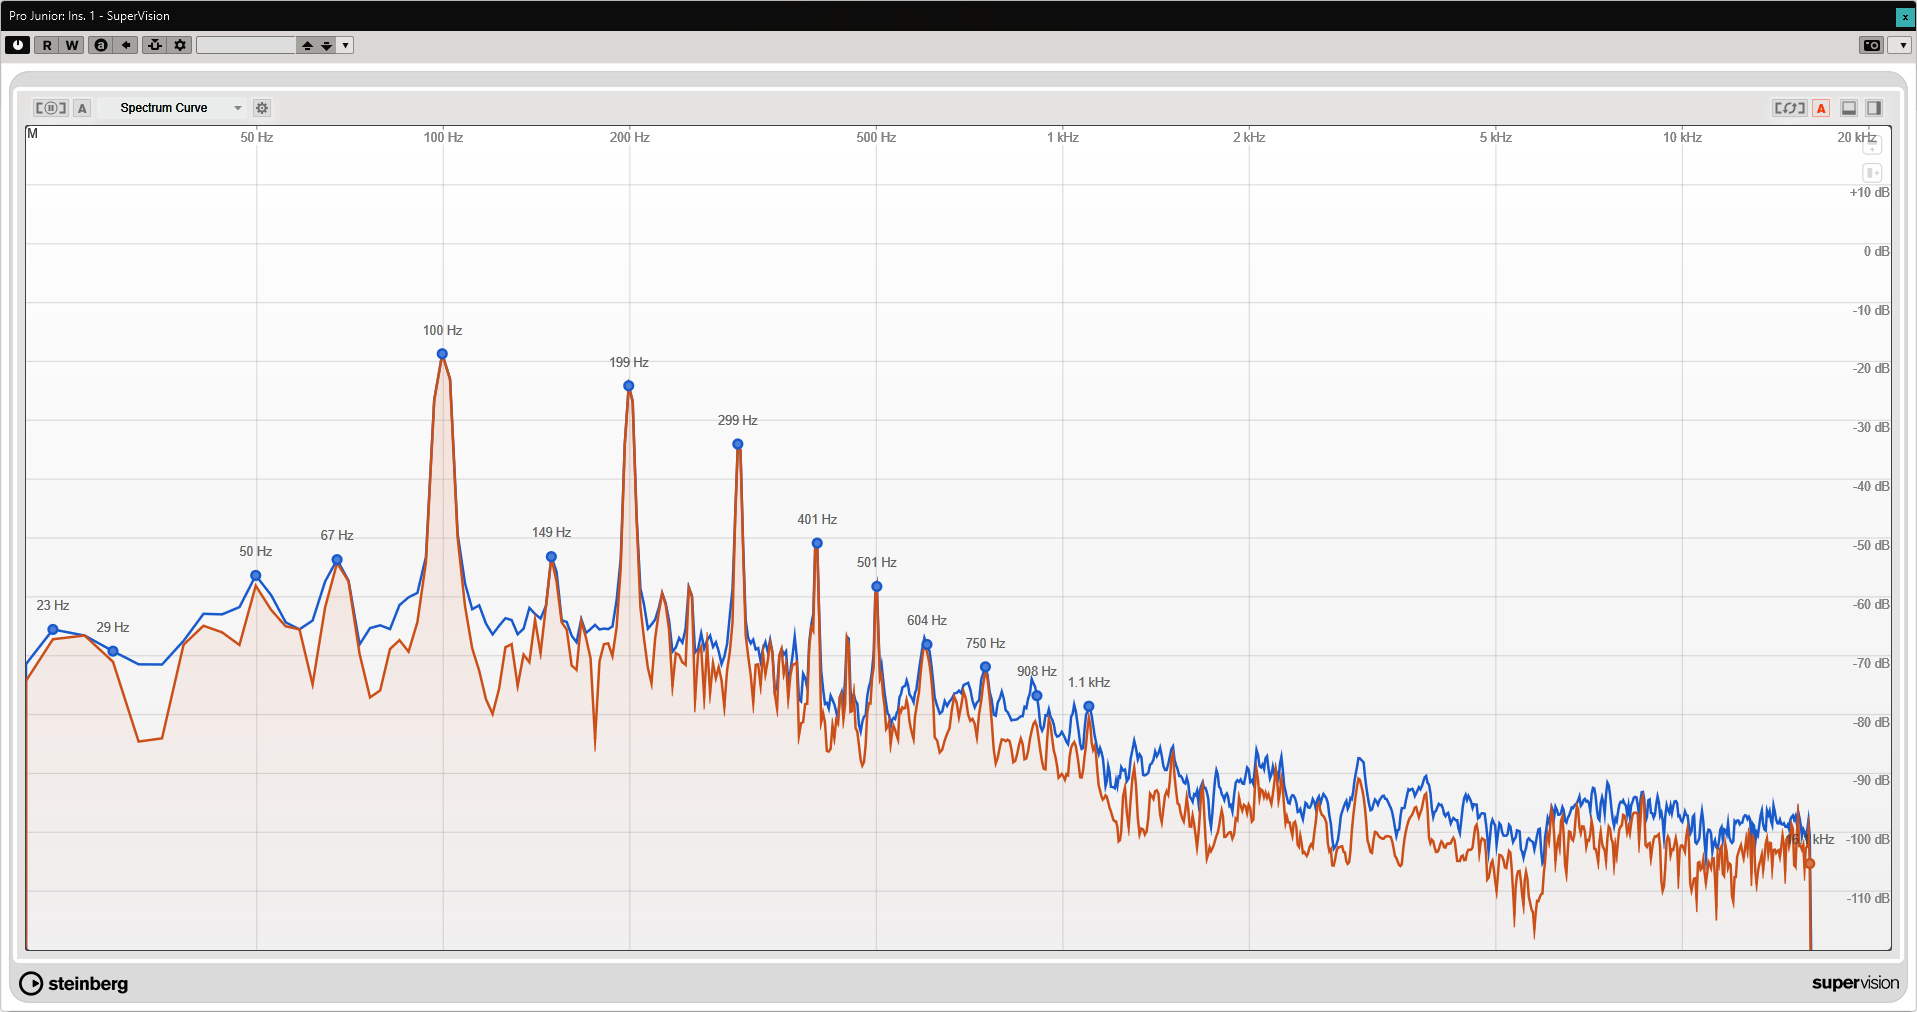The height and width of the screenshot is (1012, 1917).
Task: Enable Write automation (W) button
Action: pos(72,45)
